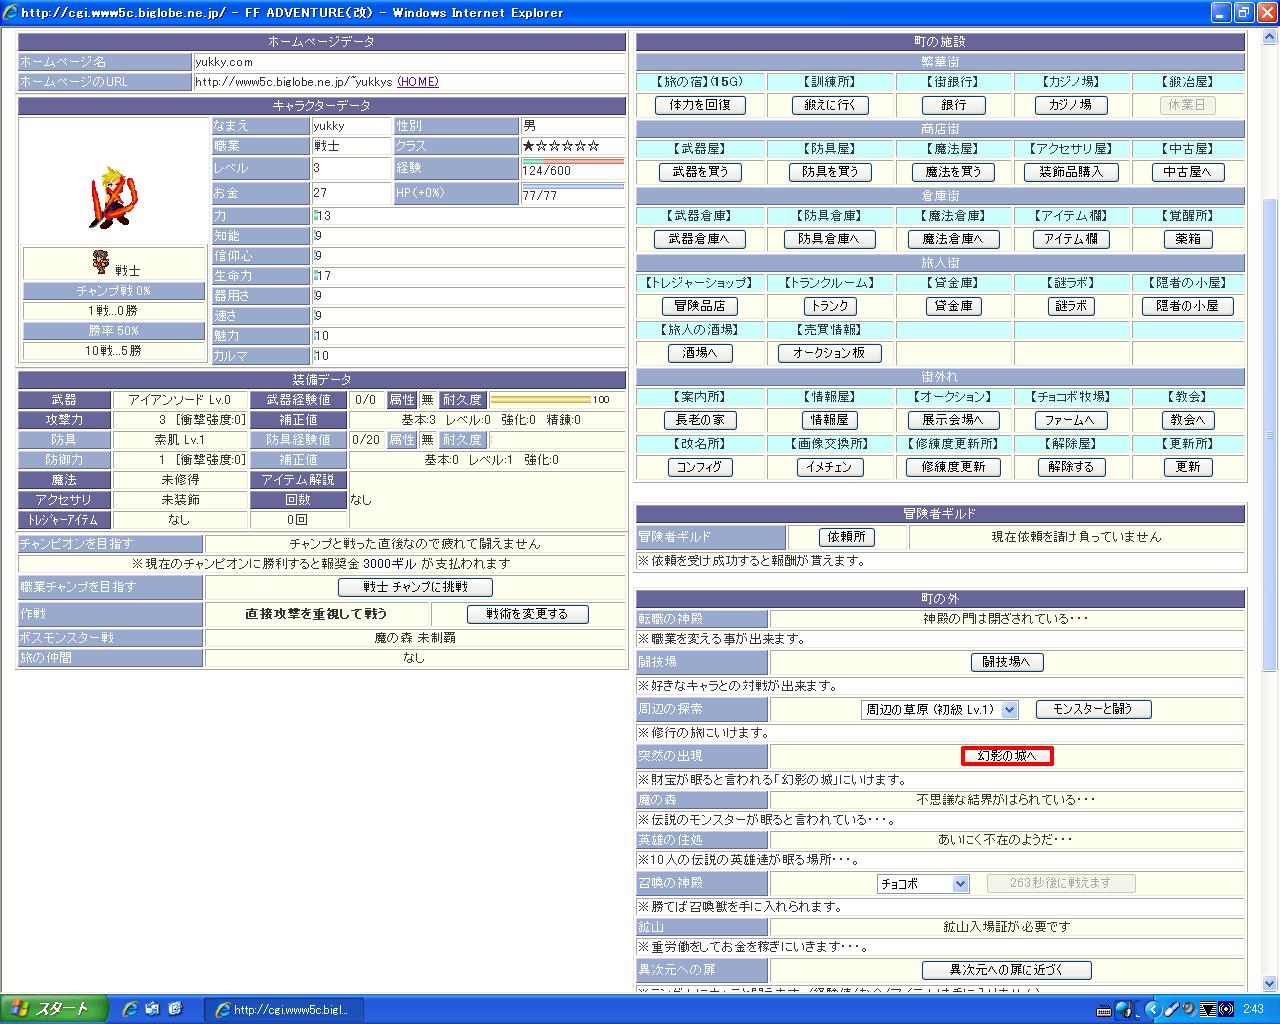Click 魔法を買う magic shop button
Image resolution: width=1280 pixels, height=1024 pixels.
click(x=954, y=172)
